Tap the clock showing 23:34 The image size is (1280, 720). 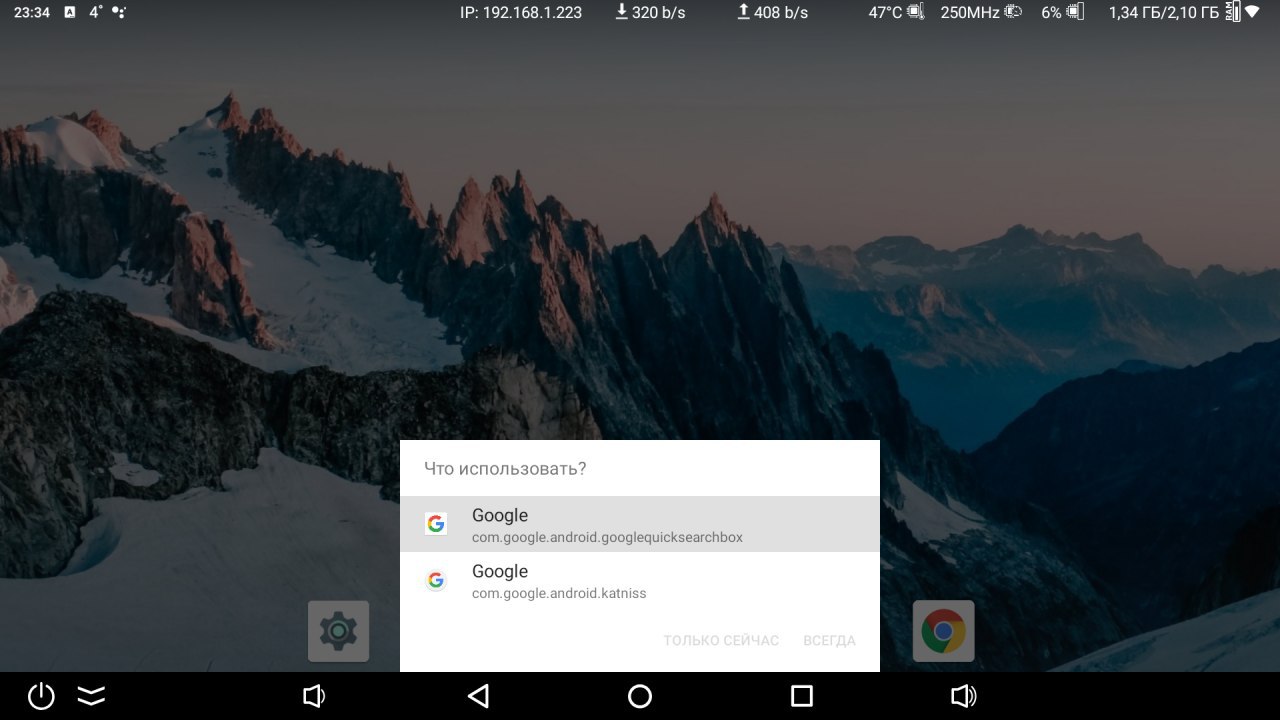click(x=32, y=12)
